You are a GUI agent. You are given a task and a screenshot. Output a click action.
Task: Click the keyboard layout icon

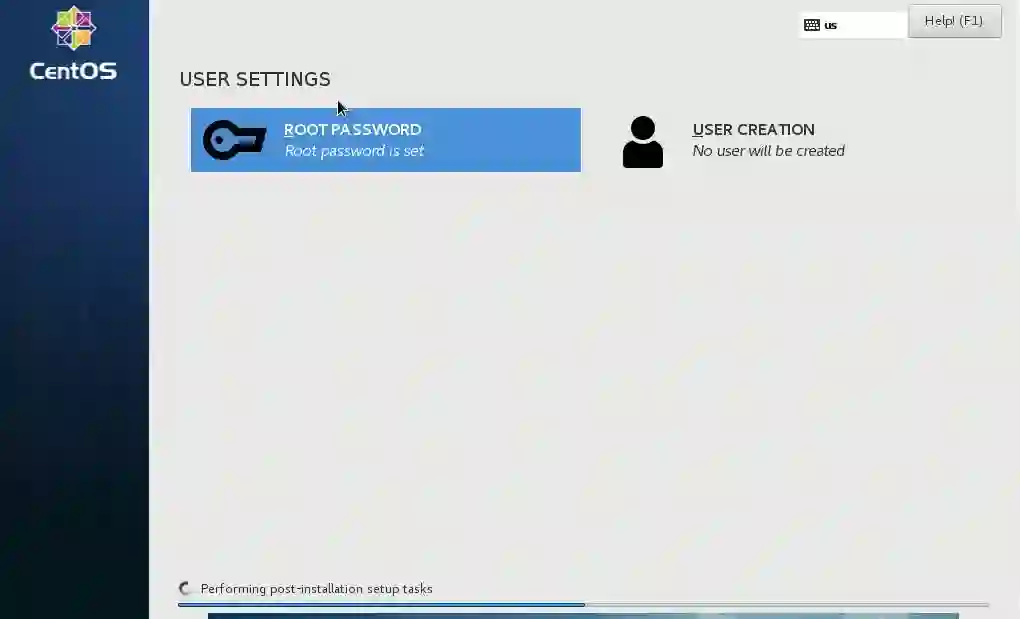coord(811,25)
